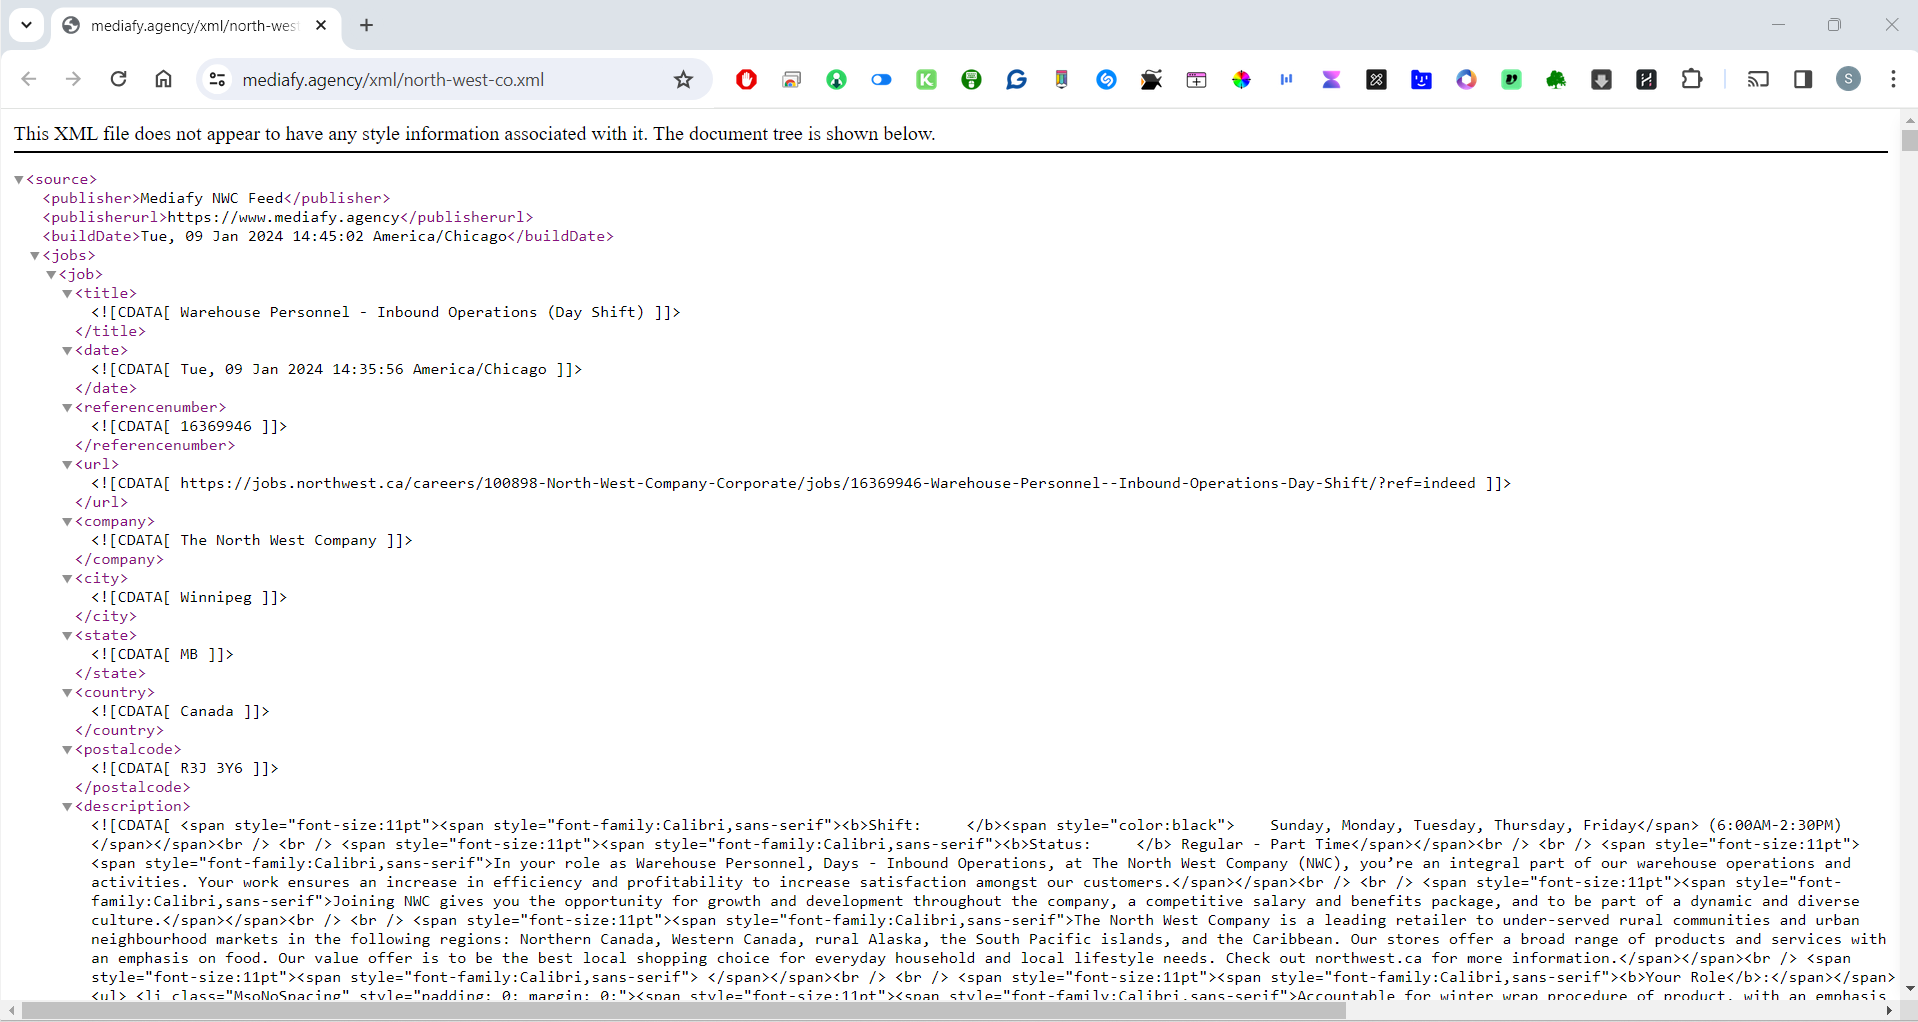Click the vertical scrollbar down arrow
The width and height of the screenshot is (1918, 1022).
click(1909, 989)
